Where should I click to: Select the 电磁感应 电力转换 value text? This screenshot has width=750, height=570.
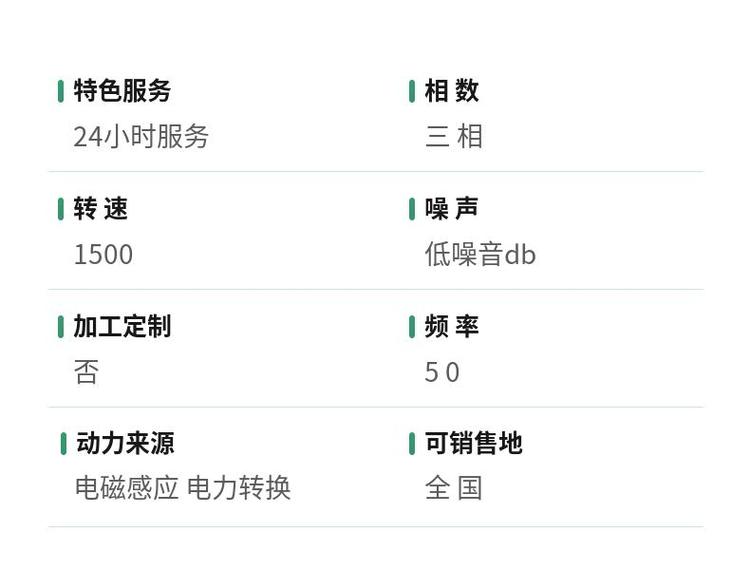click(183, 488)
